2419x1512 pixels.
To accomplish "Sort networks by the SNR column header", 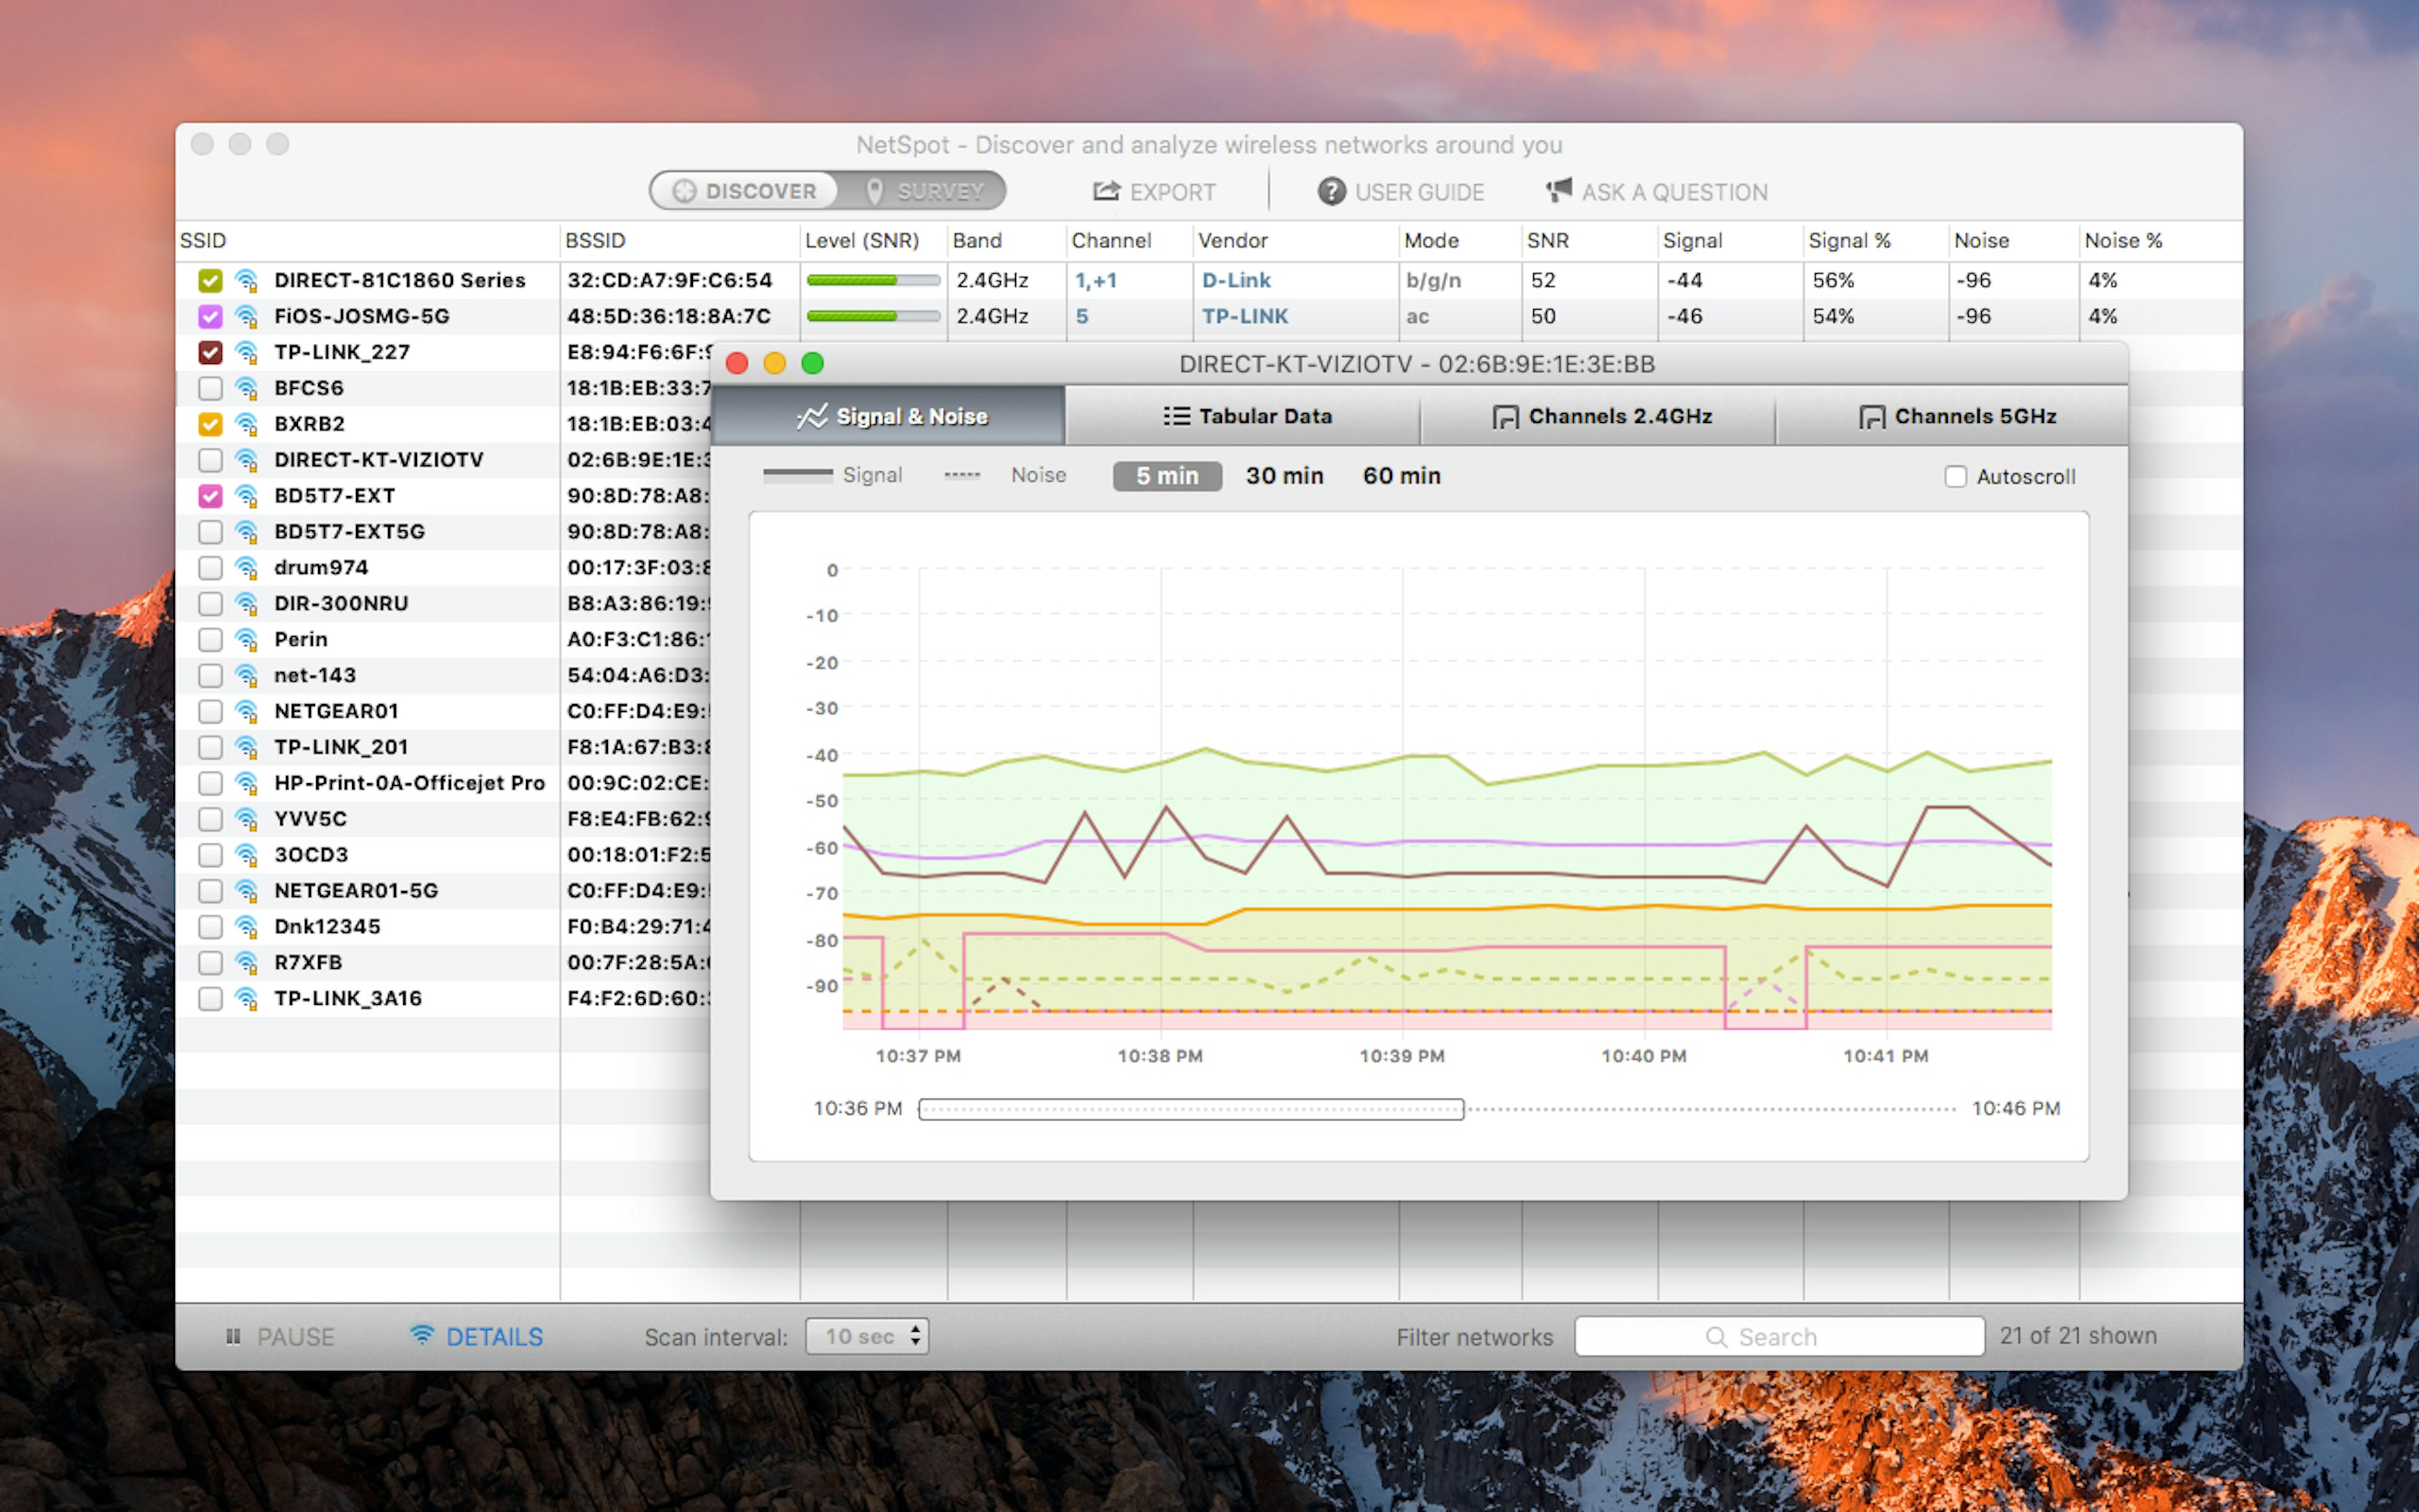I will point(1547,240).
